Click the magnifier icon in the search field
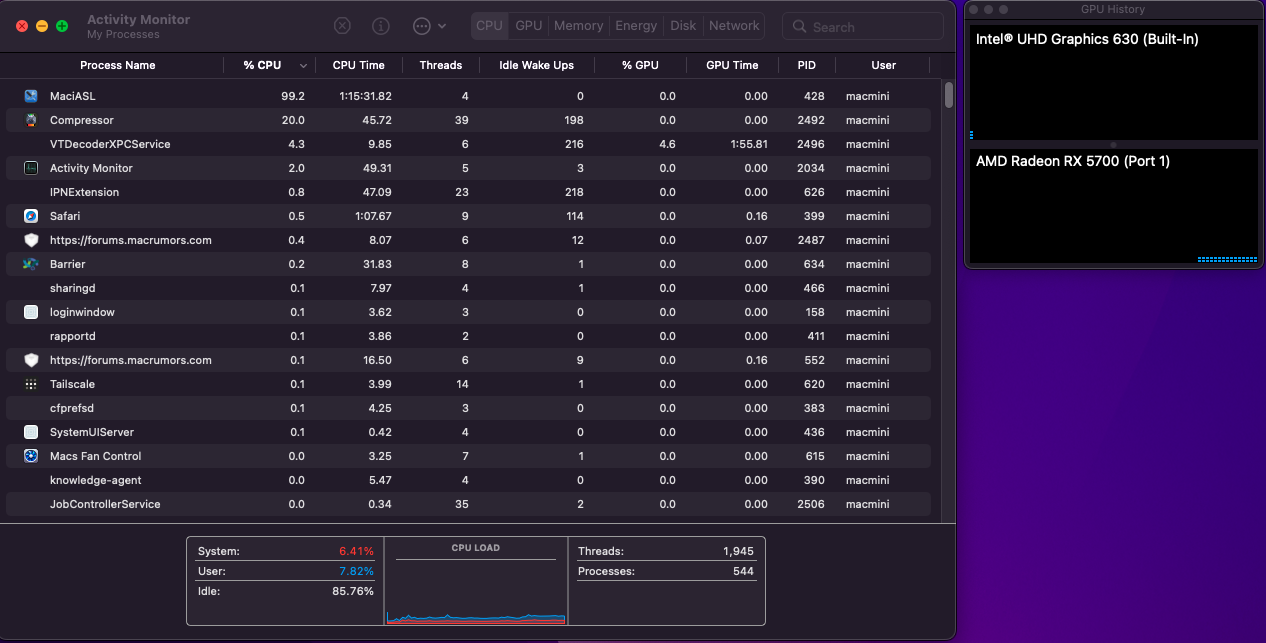 point(799,27)
